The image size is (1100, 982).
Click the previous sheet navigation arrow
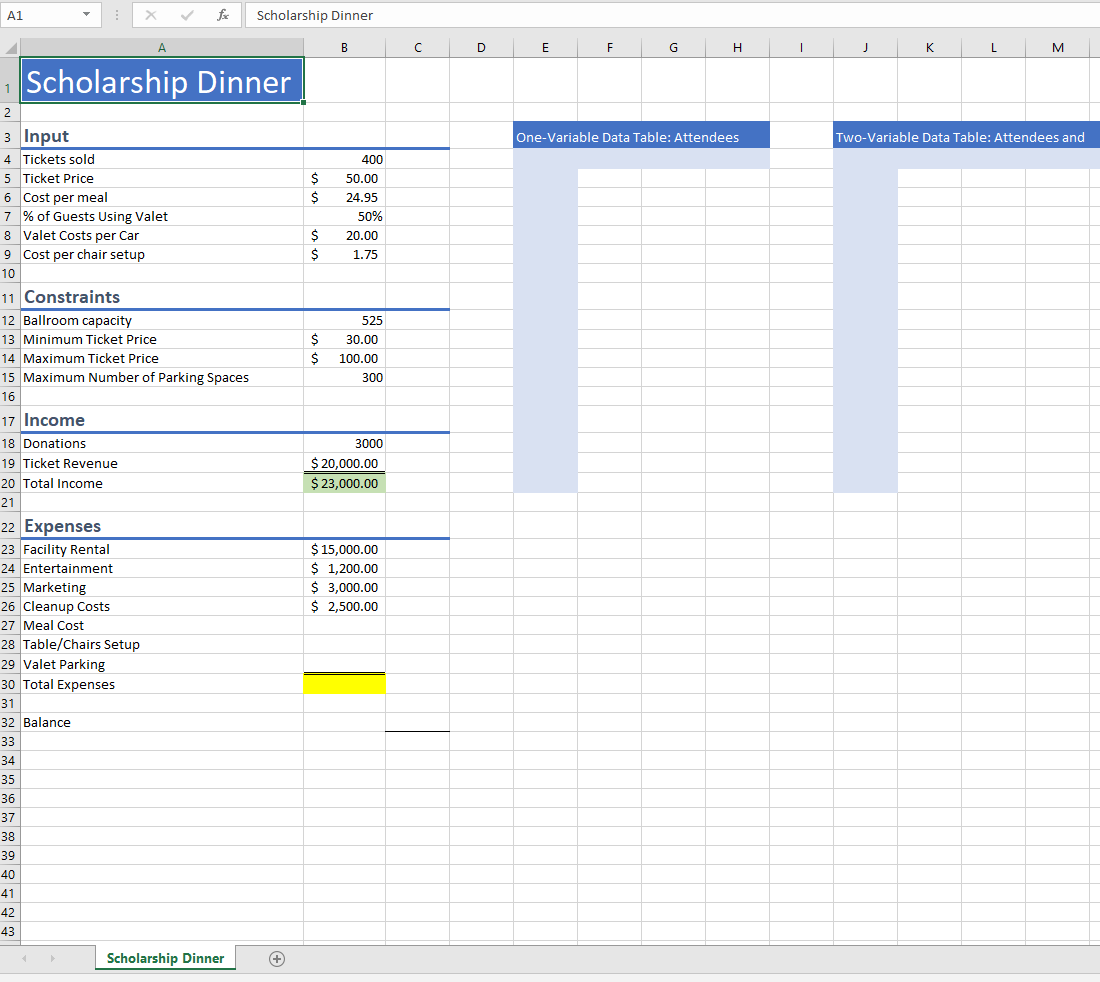[25, 958]
